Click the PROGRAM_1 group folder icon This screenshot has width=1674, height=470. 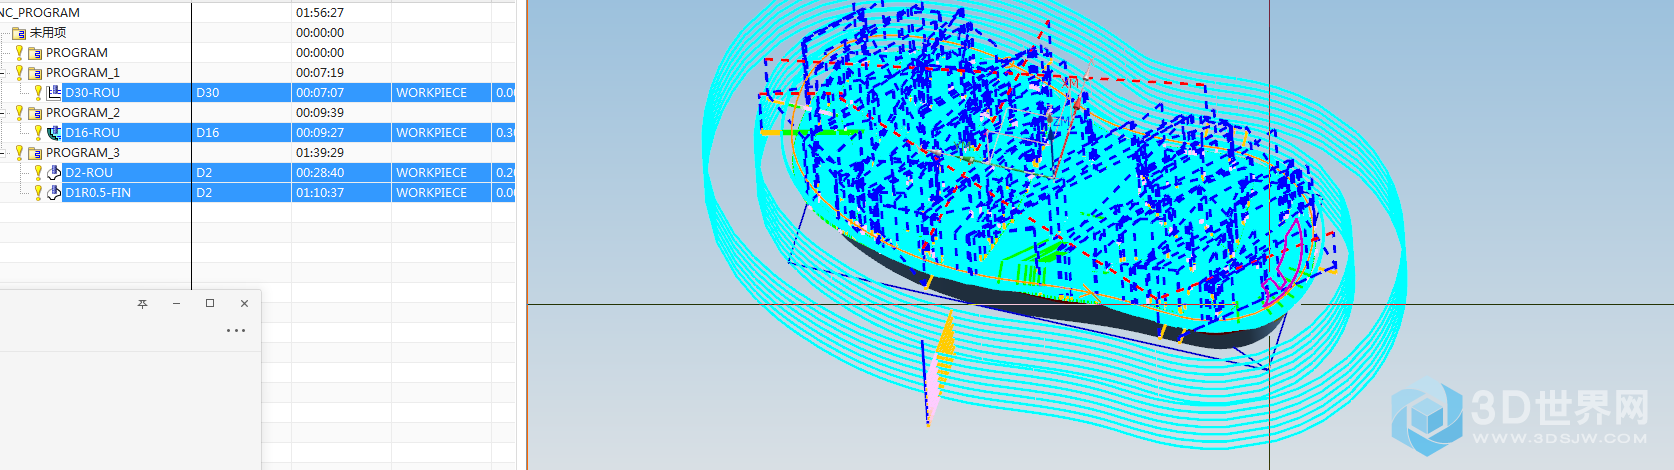point(35,73)
